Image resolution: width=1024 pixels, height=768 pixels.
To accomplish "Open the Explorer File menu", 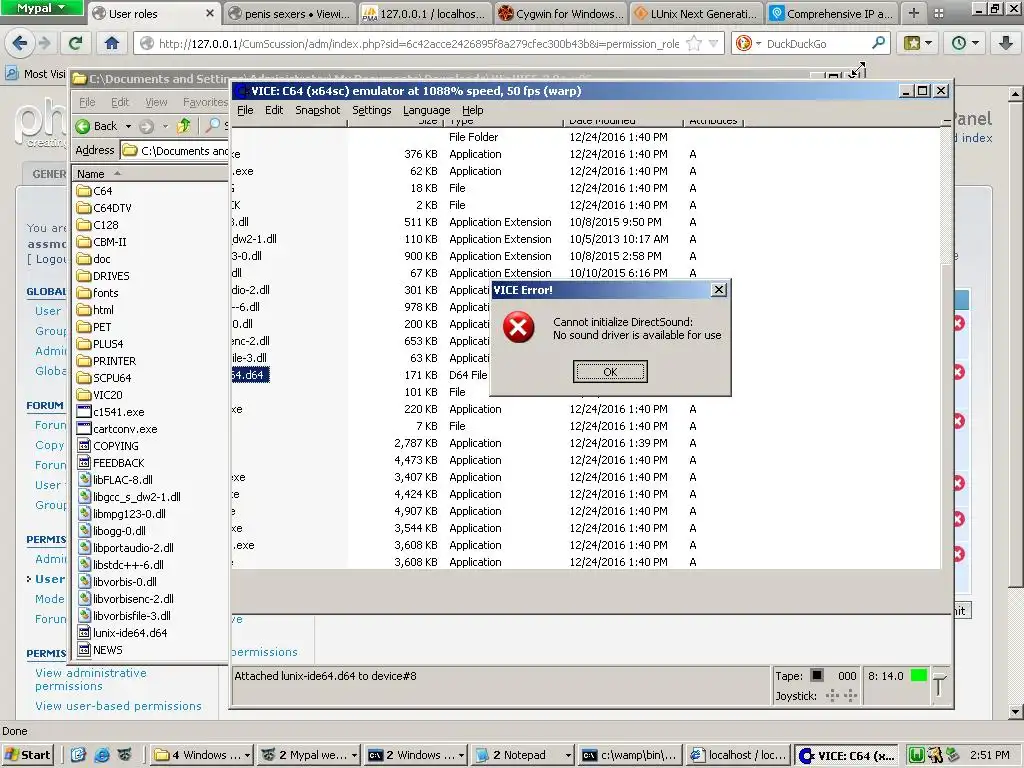I will tap(87, 102).
